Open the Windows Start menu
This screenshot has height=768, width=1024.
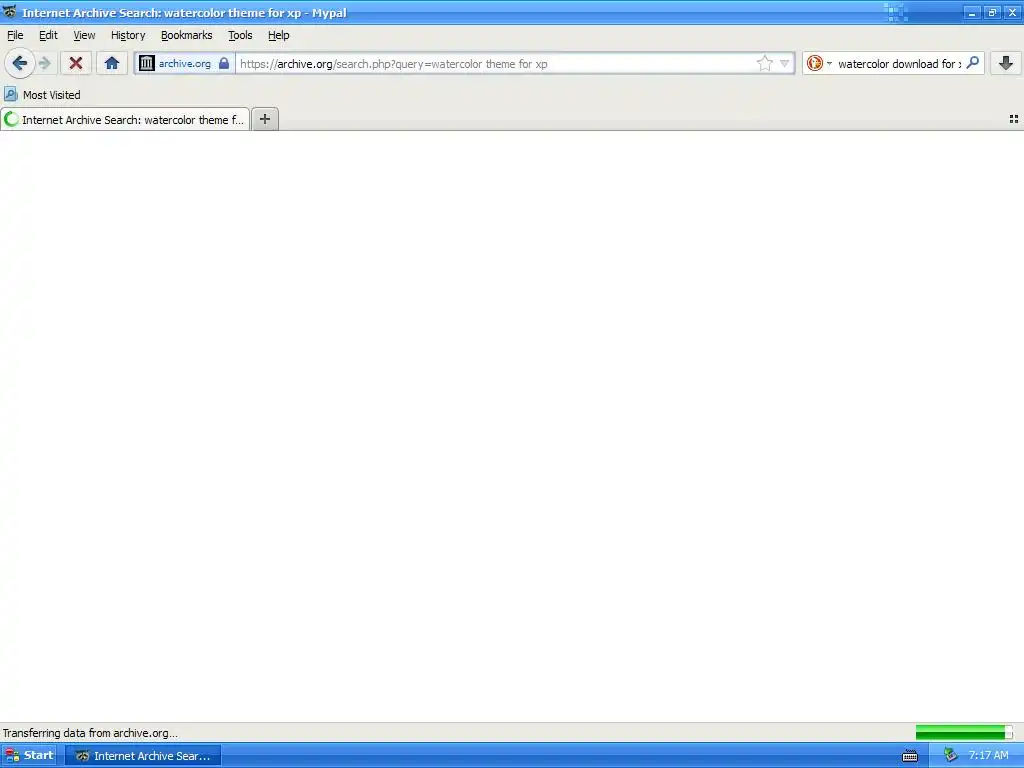pyautogui.click(x=29, y=756)
